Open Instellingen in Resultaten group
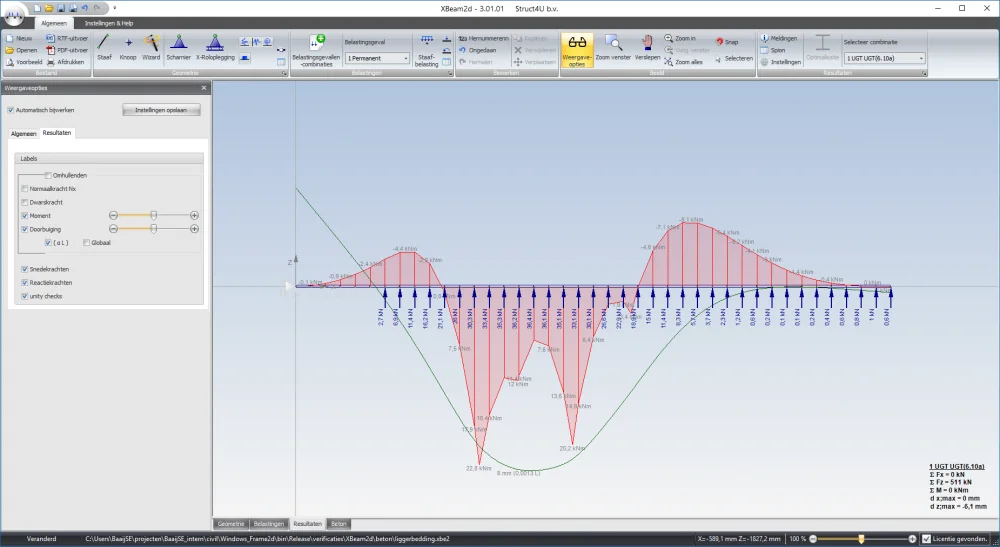 pyautogui.click(x=780, y=62)
